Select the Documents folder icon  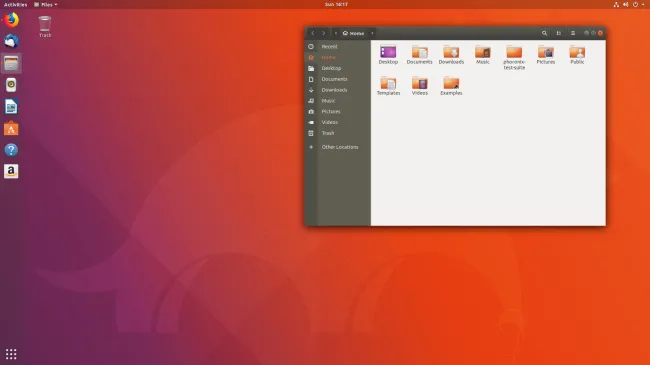[420, 51]
